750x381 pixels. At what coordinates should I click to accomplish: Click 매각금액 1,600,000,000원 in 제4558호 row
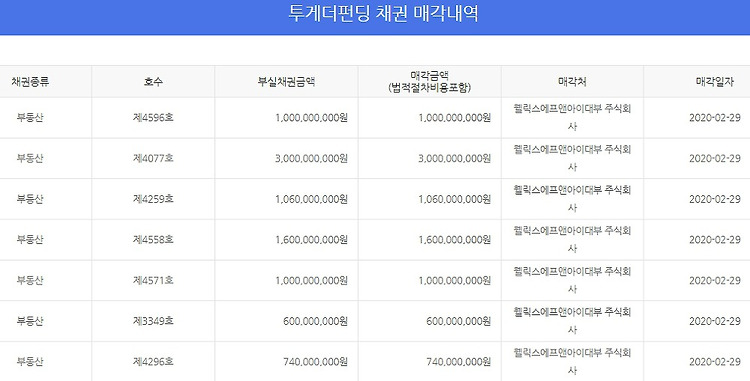(x=454, y=239)
